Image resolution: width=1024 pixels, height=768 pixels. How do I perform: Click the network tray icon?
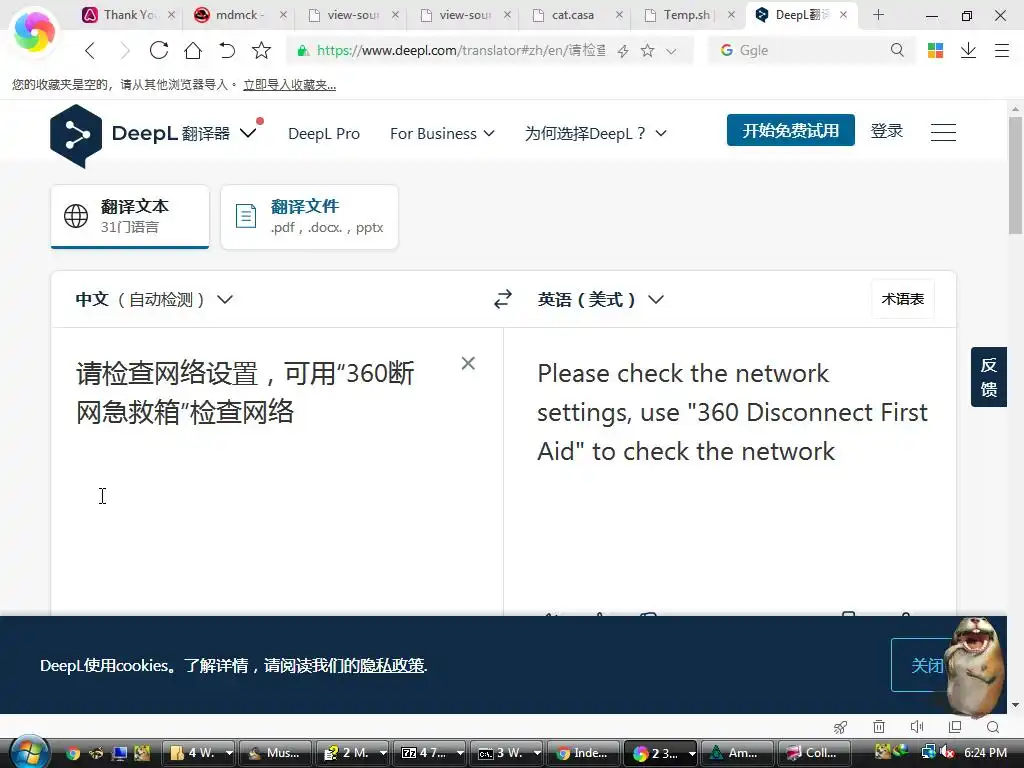(928, 752)
